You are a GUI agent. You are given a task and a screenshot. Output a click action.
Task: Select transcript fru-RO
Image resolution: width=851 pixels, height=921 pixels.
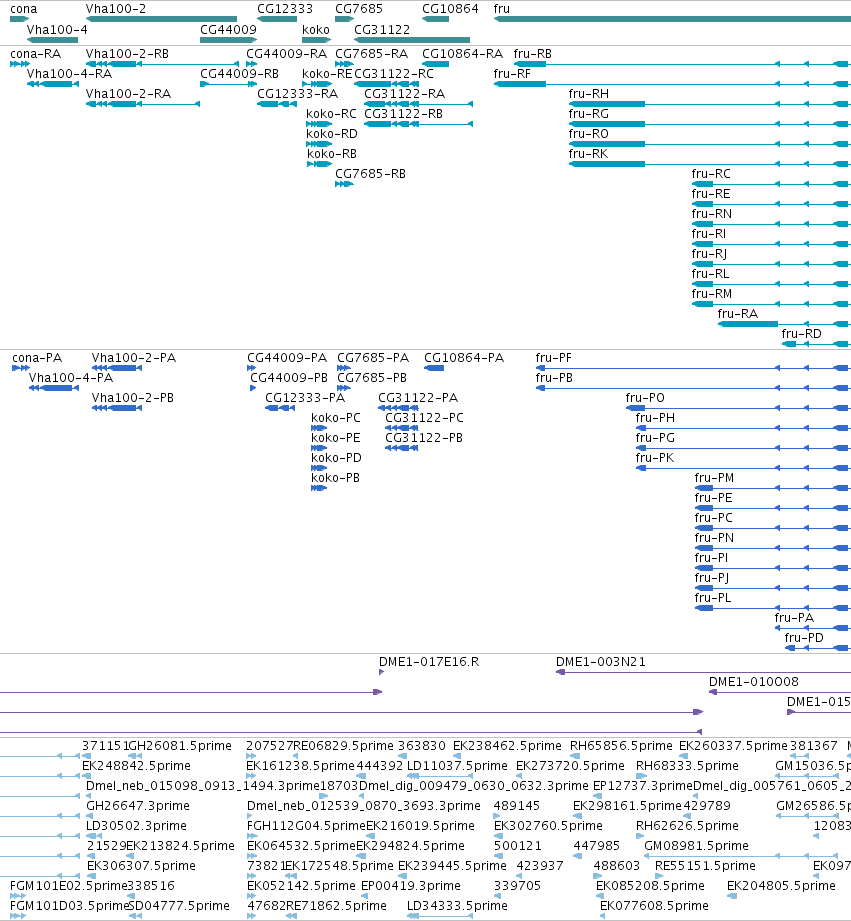point(588,134)
